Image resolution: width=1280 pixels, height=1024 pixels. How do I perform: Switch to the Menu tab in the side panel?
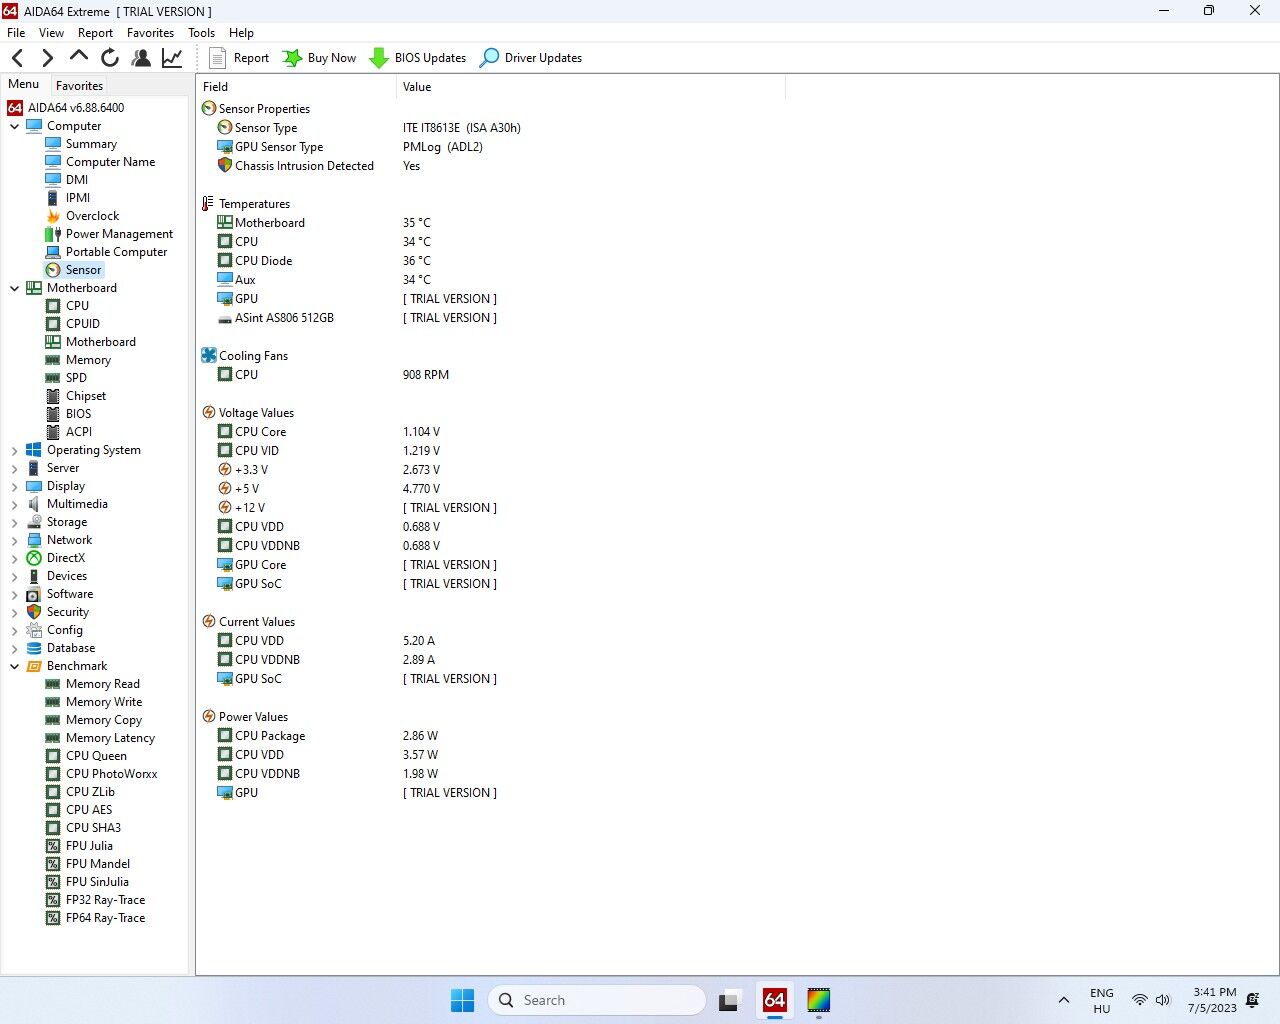tap(24, 84)
